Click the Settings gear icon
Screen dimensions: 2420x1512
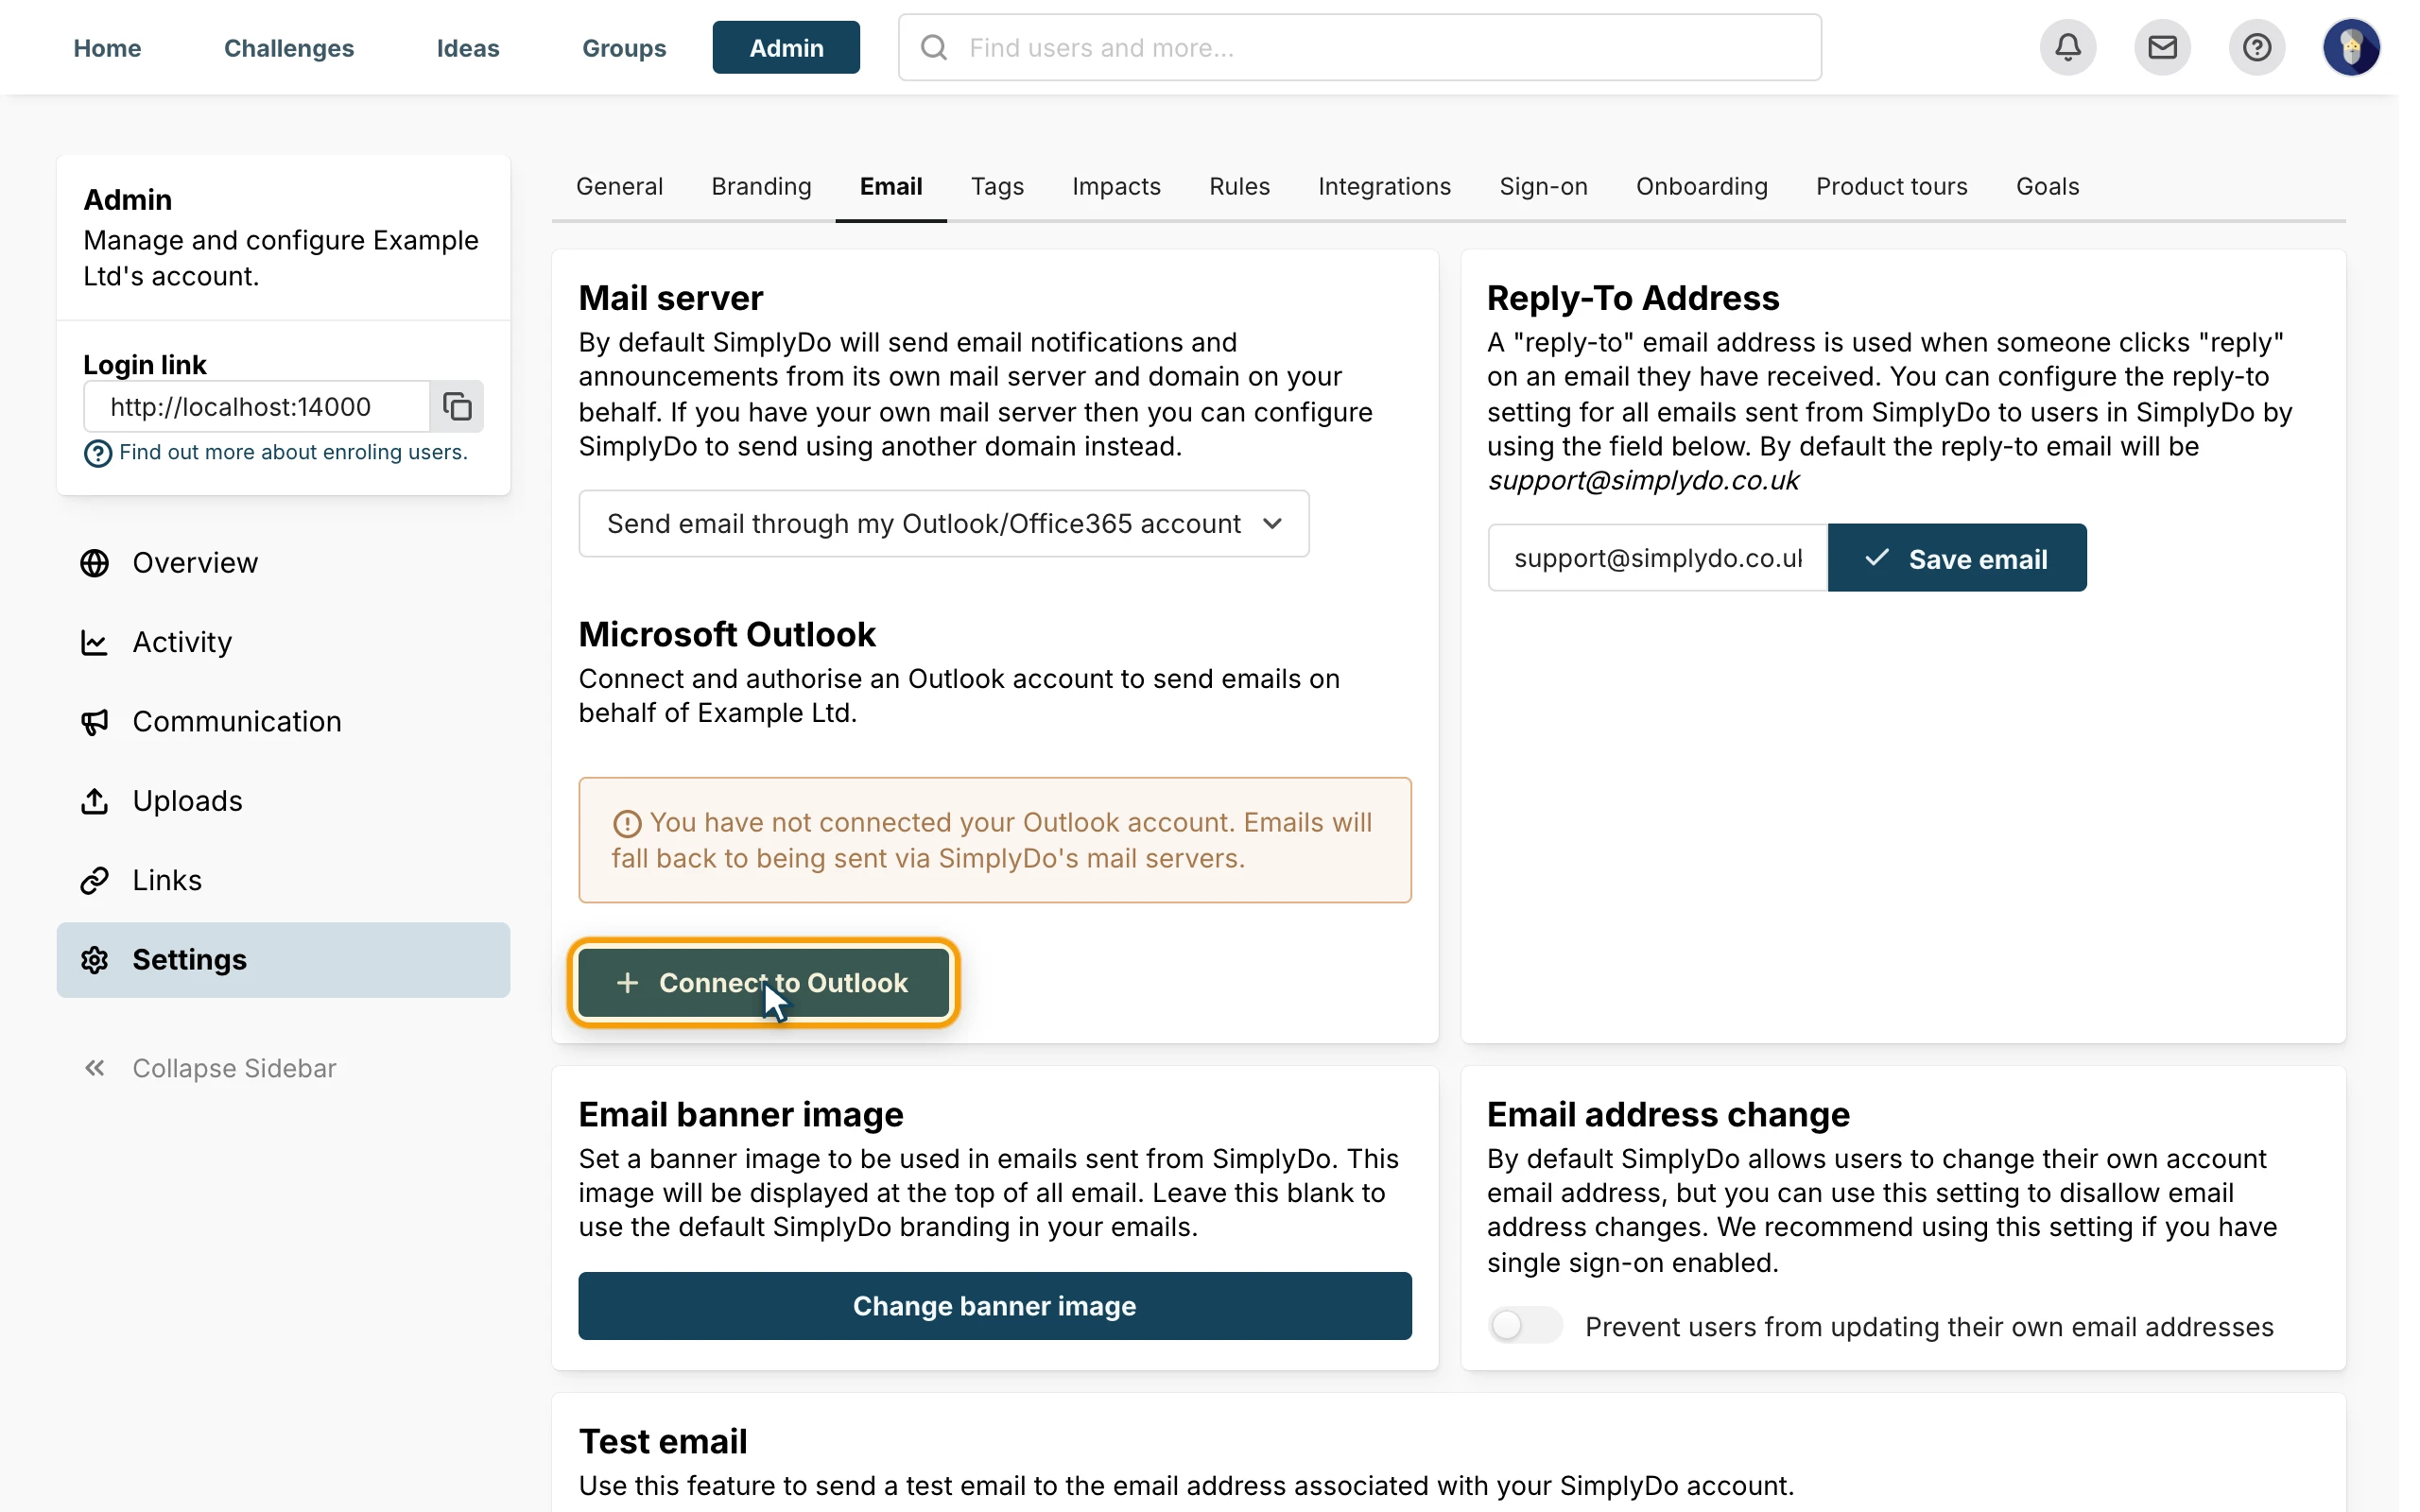(95, 960)
